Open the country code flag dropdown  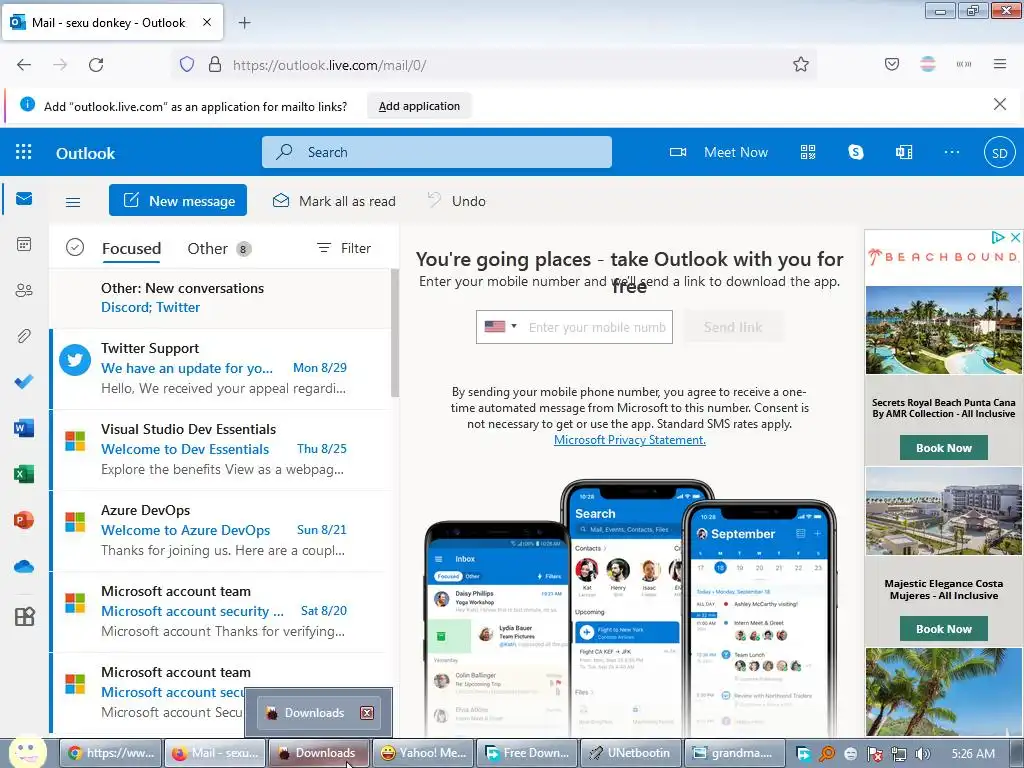coord(501,327)
